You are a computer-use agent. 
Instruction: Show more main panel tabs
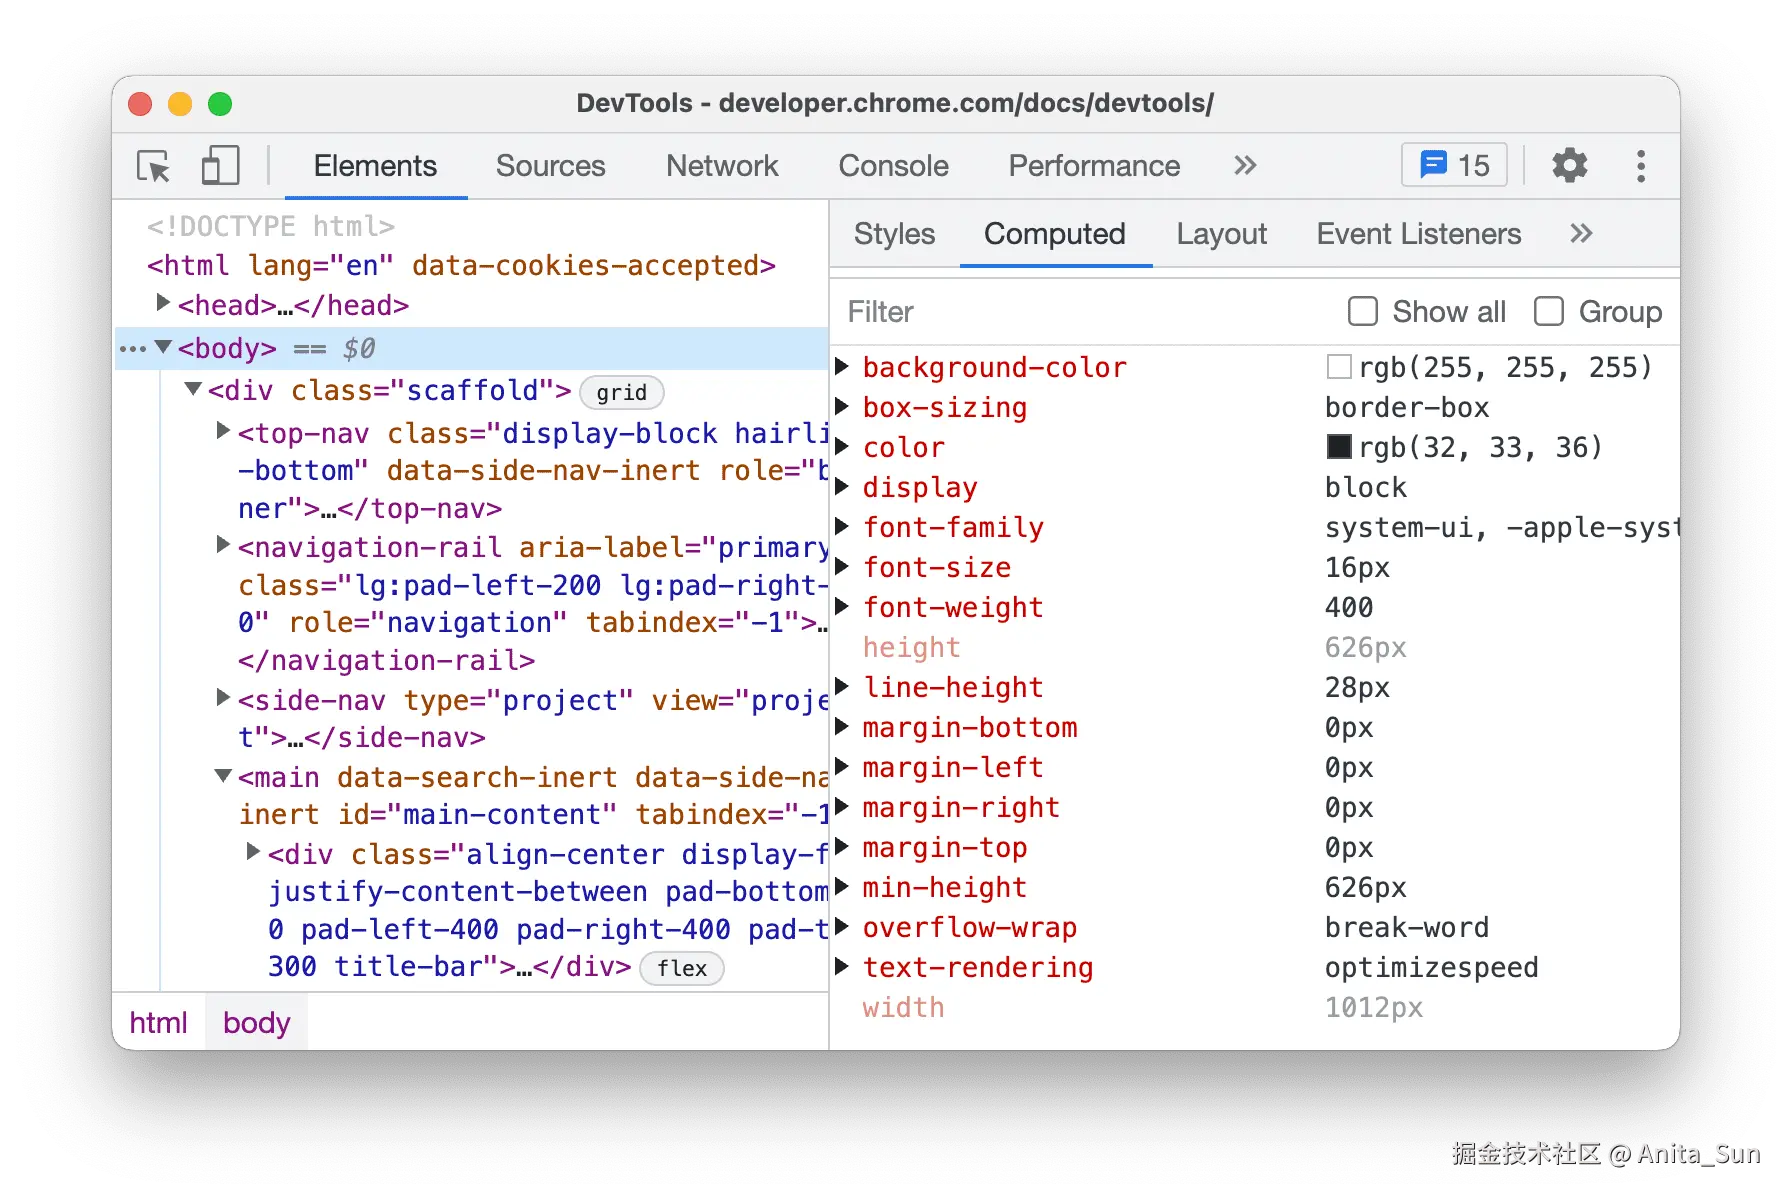click(x=1245, y=166)
